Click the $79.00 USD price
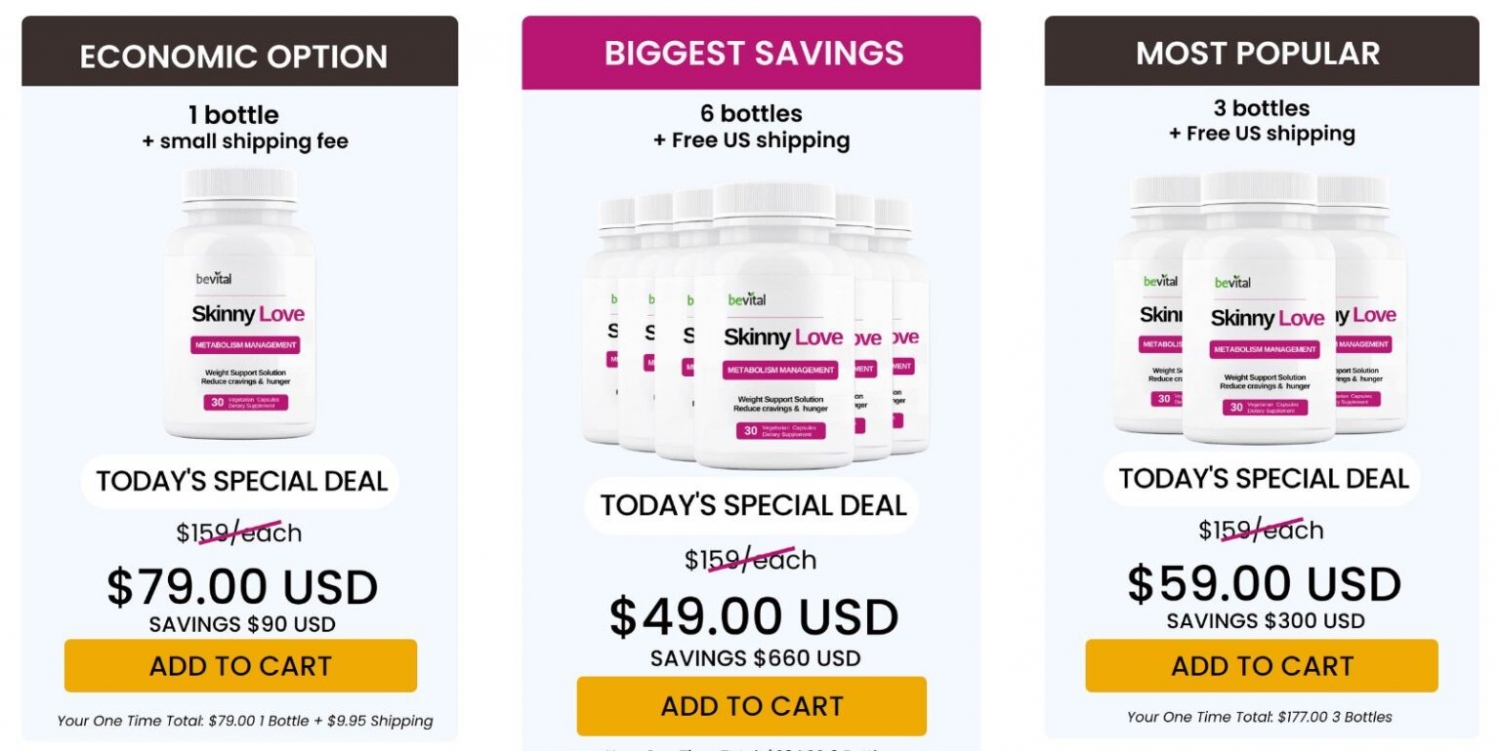This screenshot has height=751, width=1500. point(242,587)
